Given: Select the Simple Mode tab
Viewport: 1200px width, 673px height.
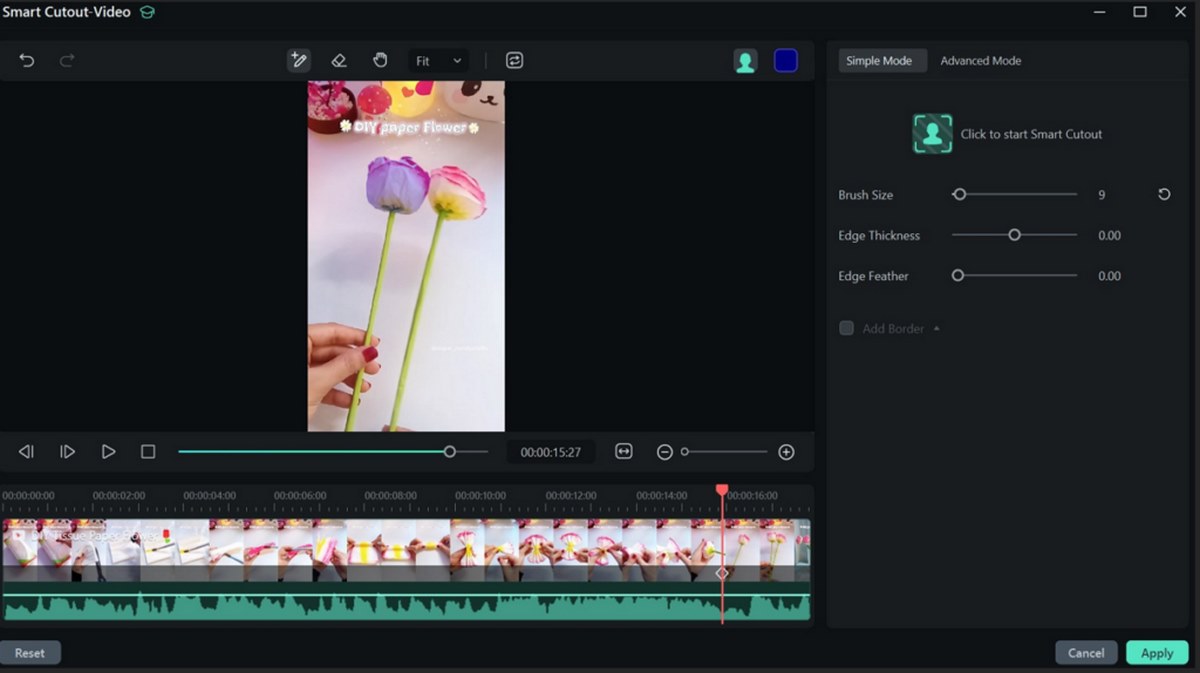Looking at the screenshot, I should (879, 61).
